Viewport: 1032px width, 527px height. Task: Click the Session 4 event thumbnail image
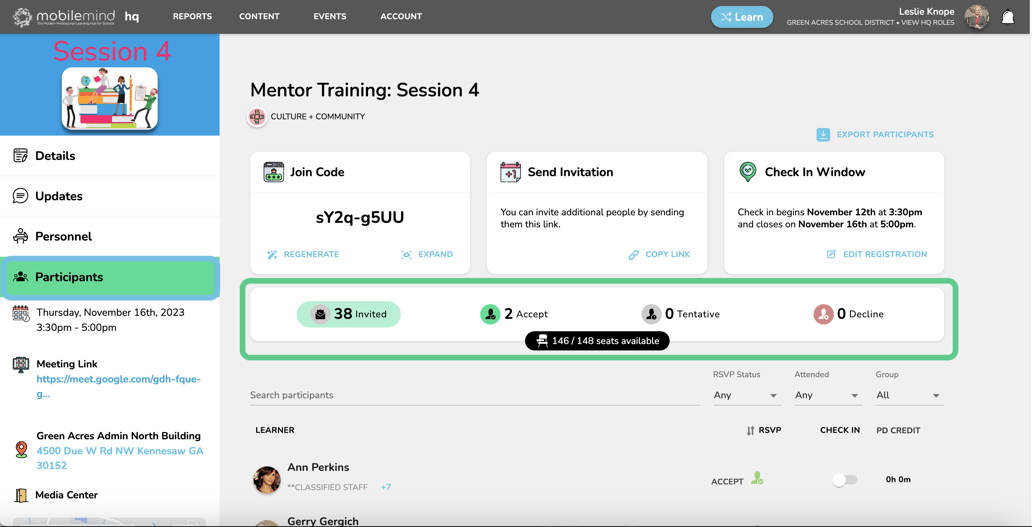point(110,98)
